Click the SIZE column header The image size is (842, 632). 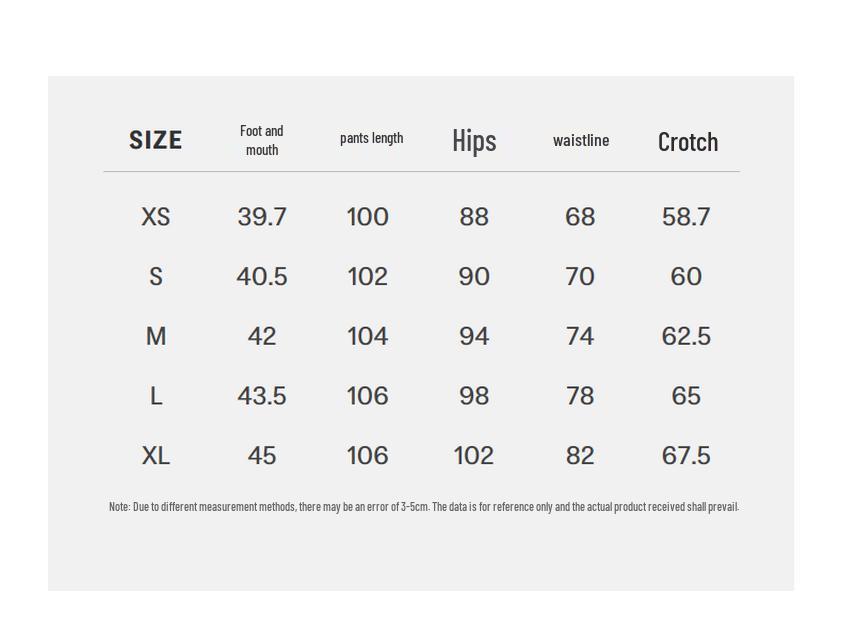[156, 140]
